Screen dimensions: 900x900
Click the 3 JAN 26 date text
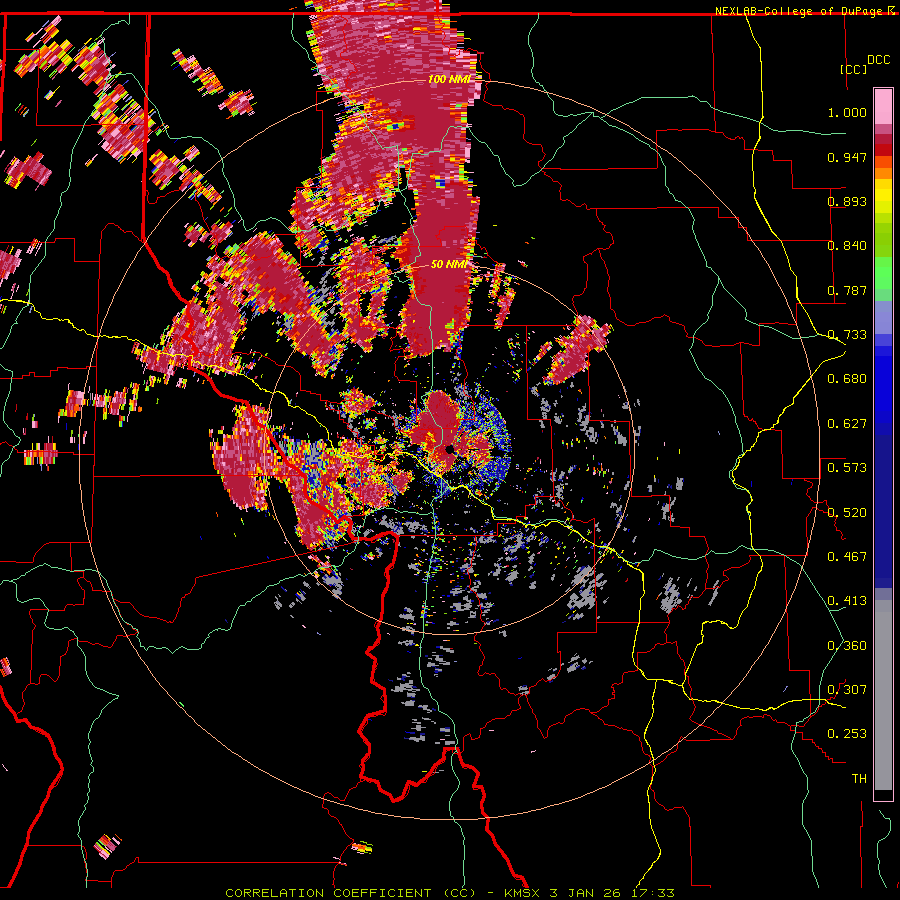coord(585,893)
